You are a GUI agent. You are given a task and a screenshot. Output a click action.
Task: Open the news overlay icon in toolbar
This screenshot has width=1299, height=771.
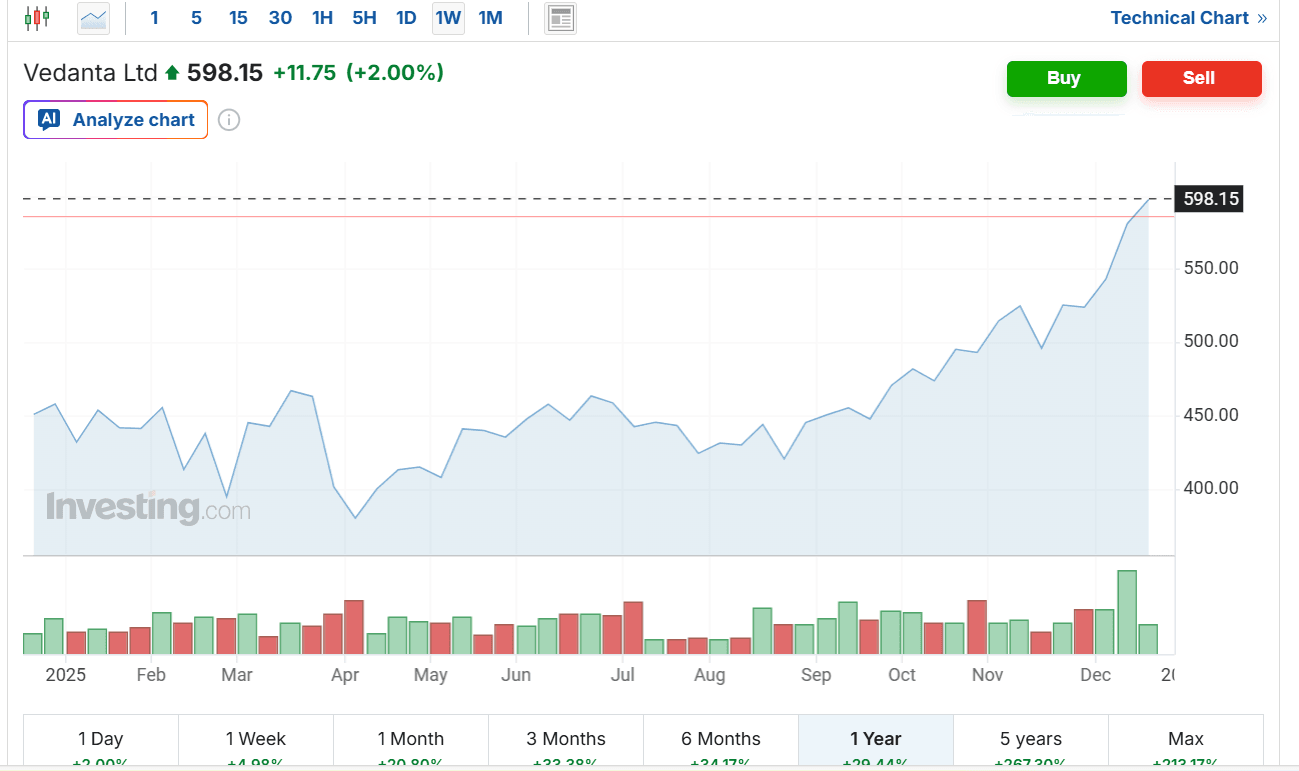(x=561, y=18)
